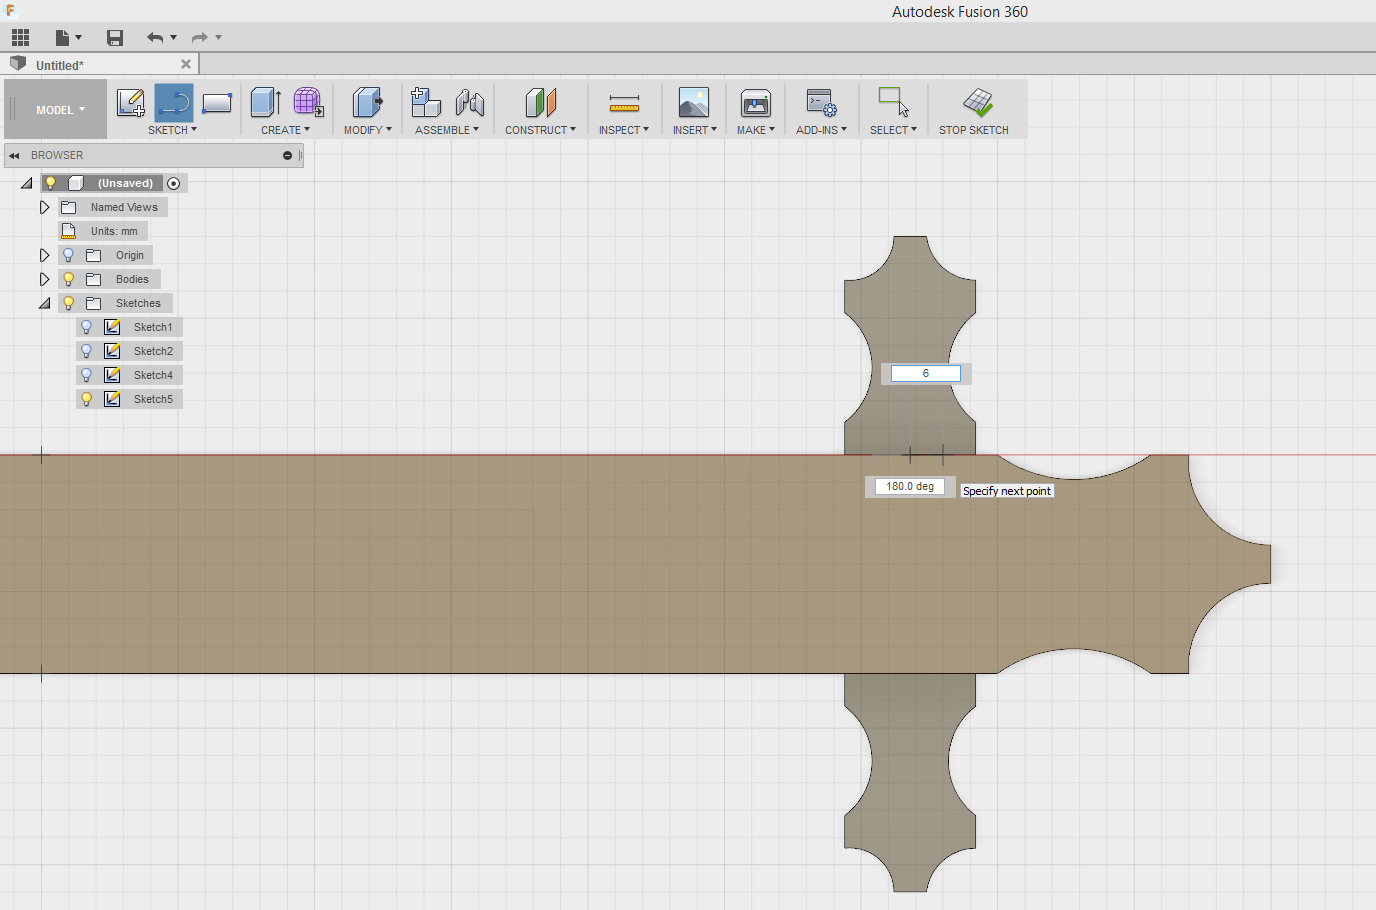Redo the last action
Screen dimensions: 1376x910
tap(199, 38)
